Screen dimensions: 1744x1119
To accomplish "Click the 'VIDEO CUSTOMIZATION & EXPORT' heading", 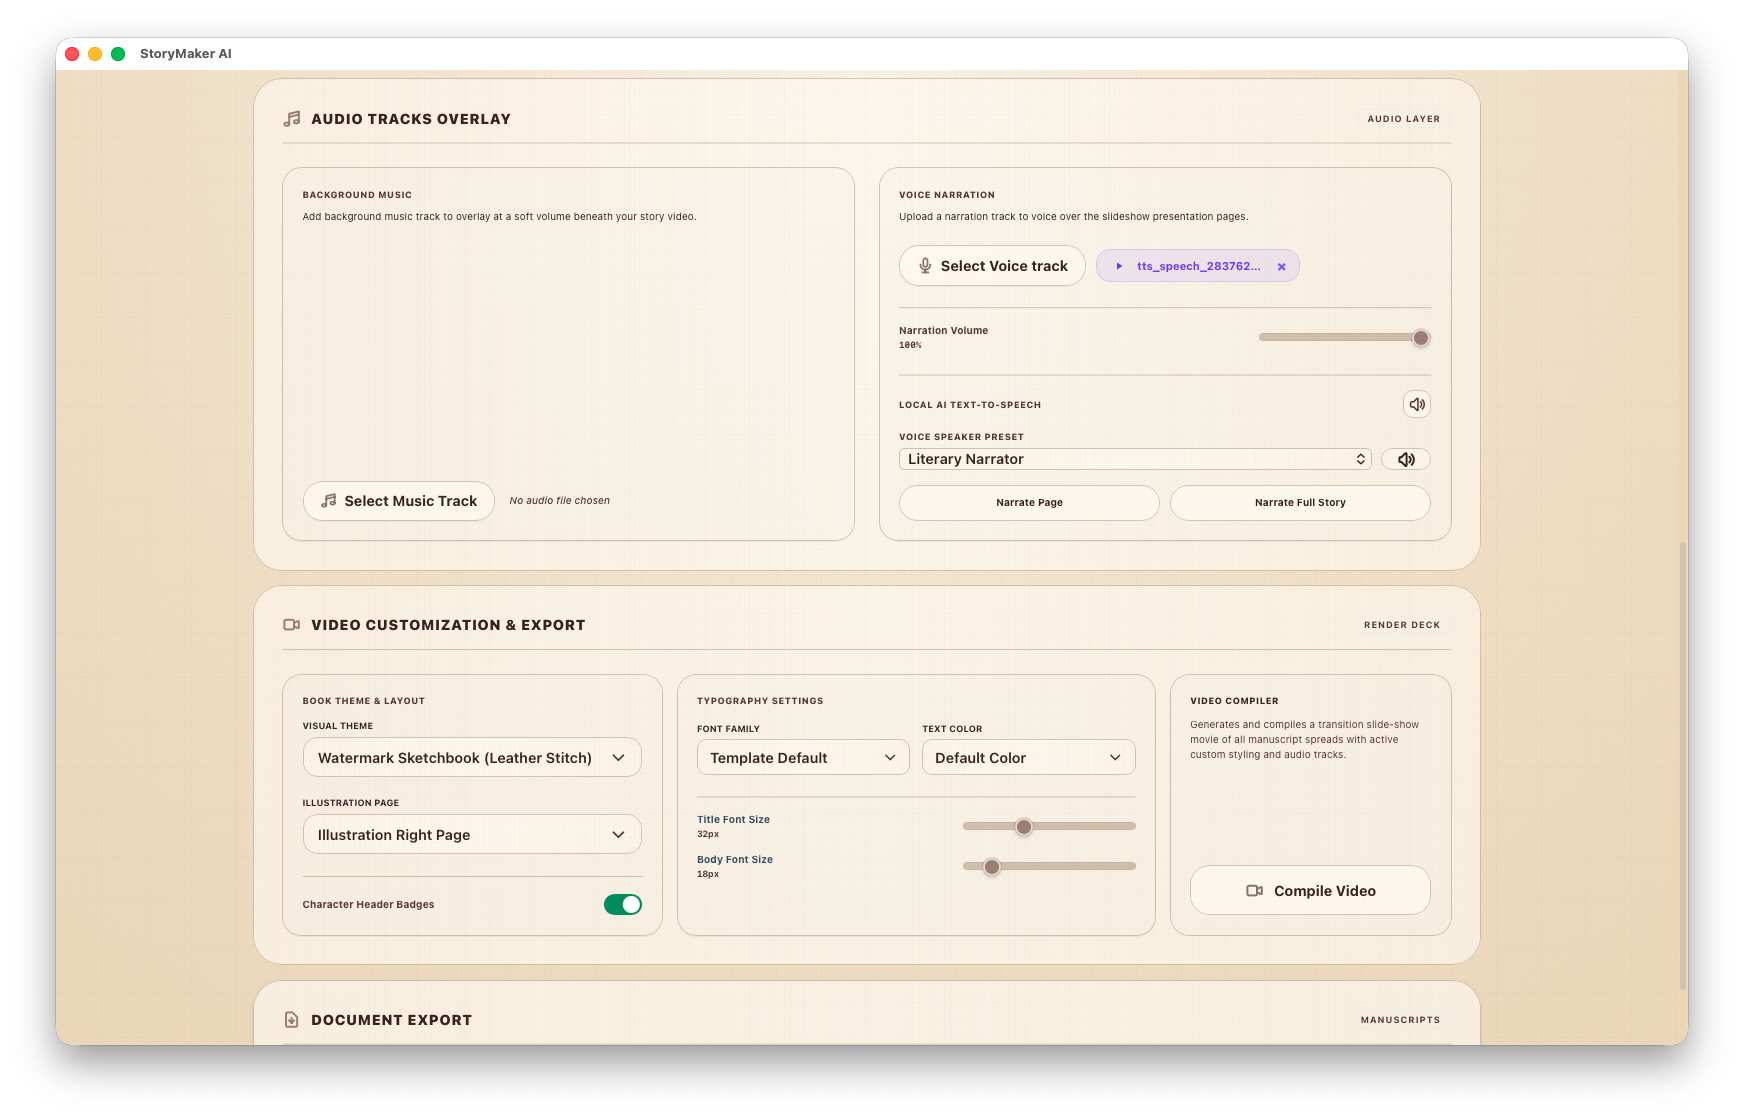I will click(x=448, y=625).
